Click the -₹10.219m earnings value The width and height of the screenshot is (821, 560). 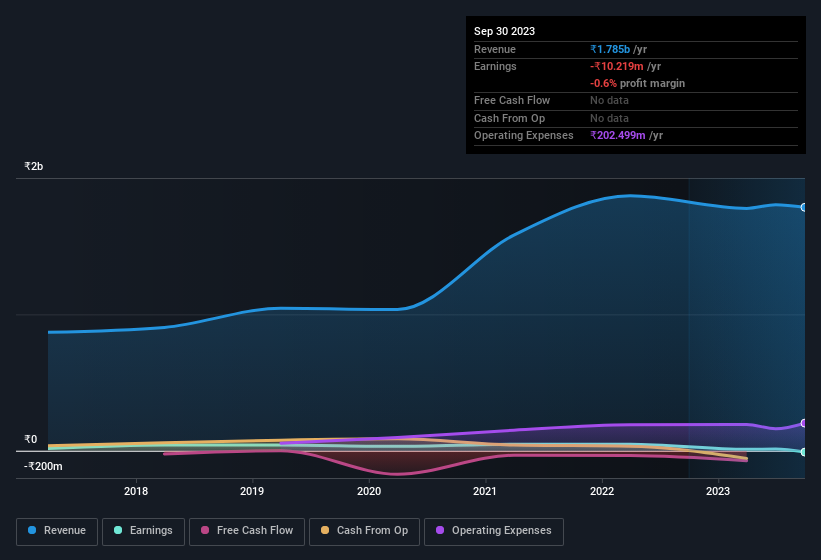coord(617,66)
